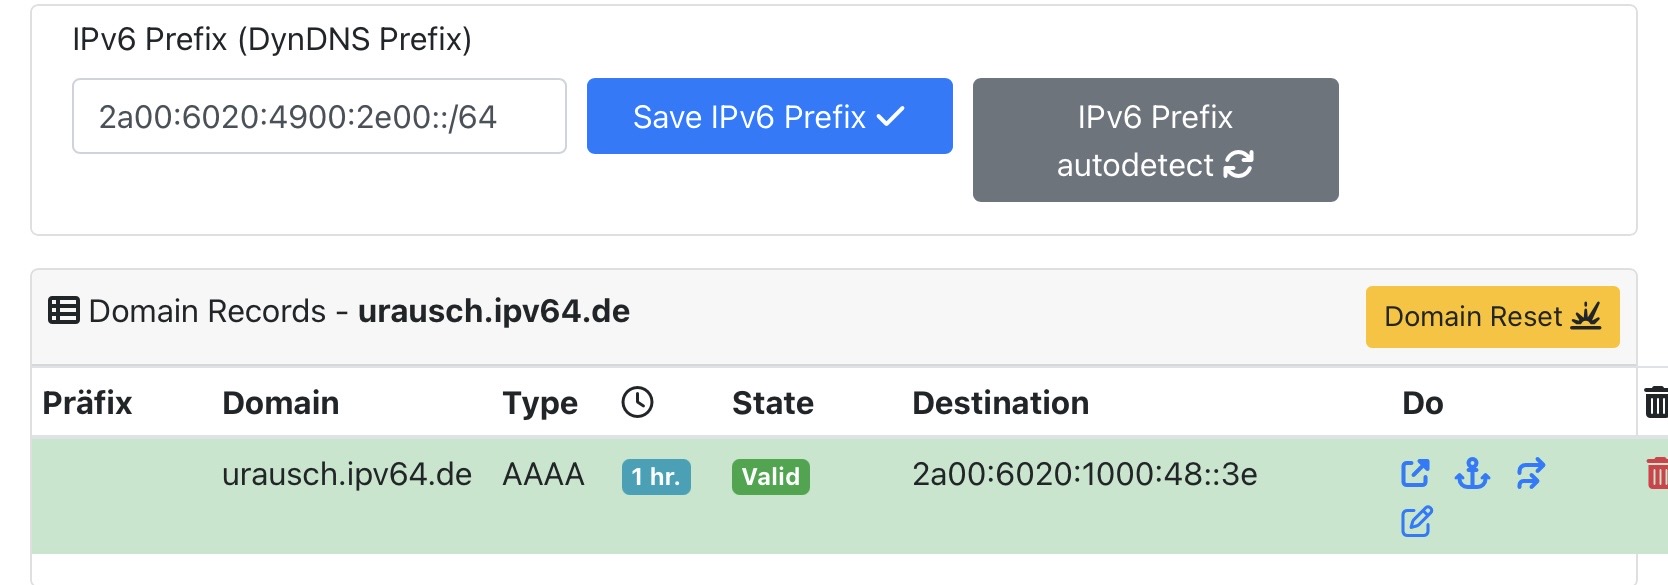This screenshot has height=585, width=1668.
Task: Click the clock icon column header
Action: tap(637, 402)
